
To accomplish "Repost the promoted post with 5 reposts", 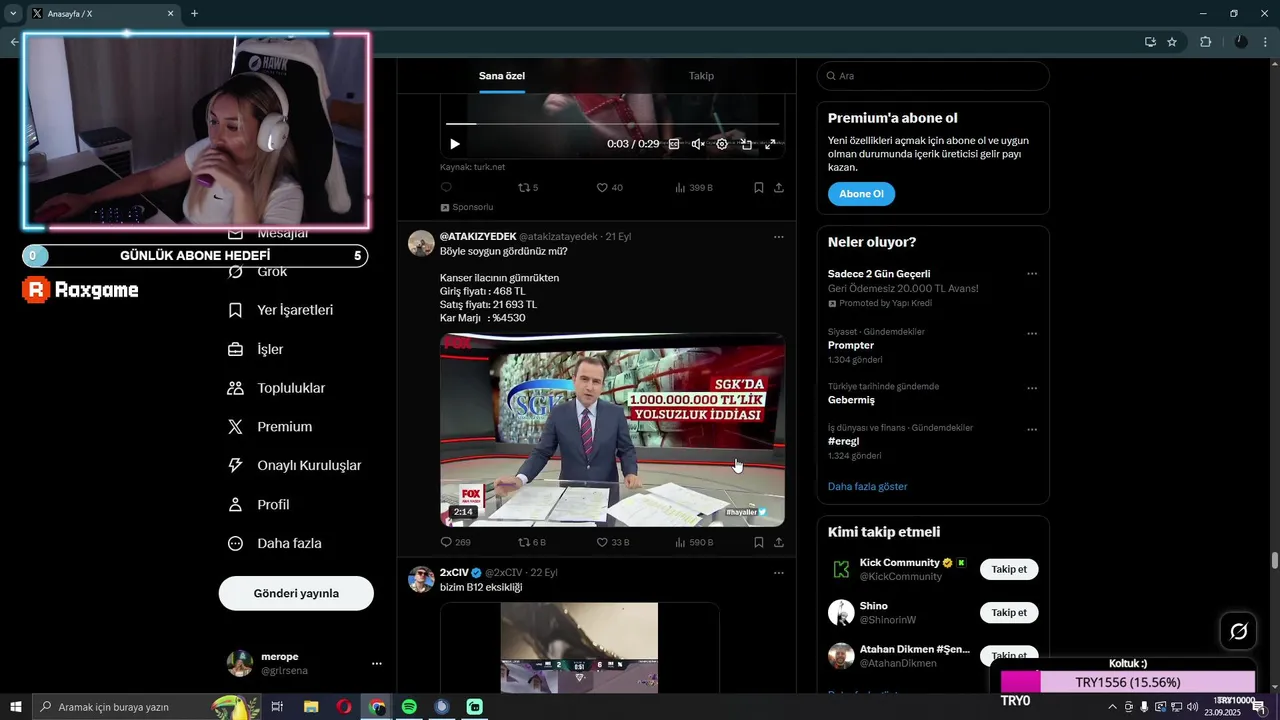I will click(x=527, y=187).
